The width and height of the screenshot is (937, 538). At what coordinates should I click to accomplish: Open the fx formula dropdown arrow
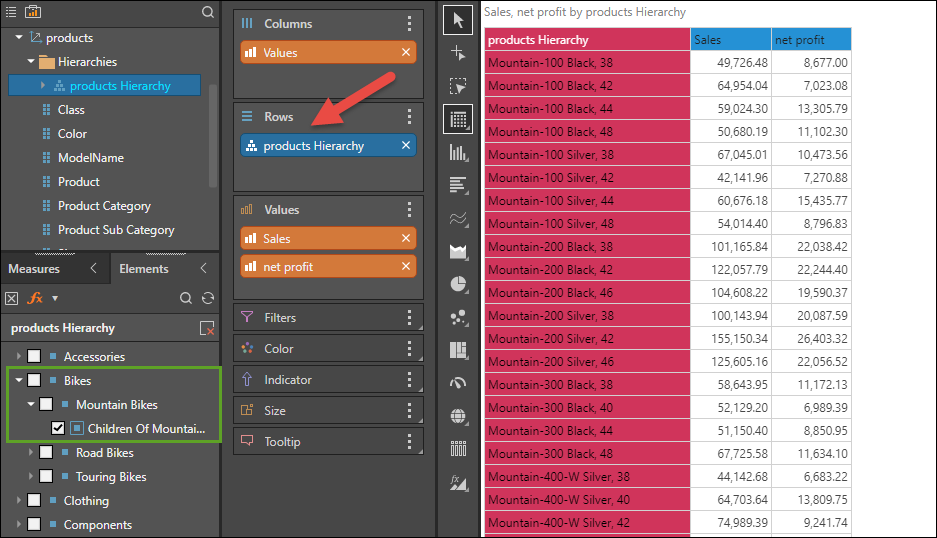(x=55, y=298)
